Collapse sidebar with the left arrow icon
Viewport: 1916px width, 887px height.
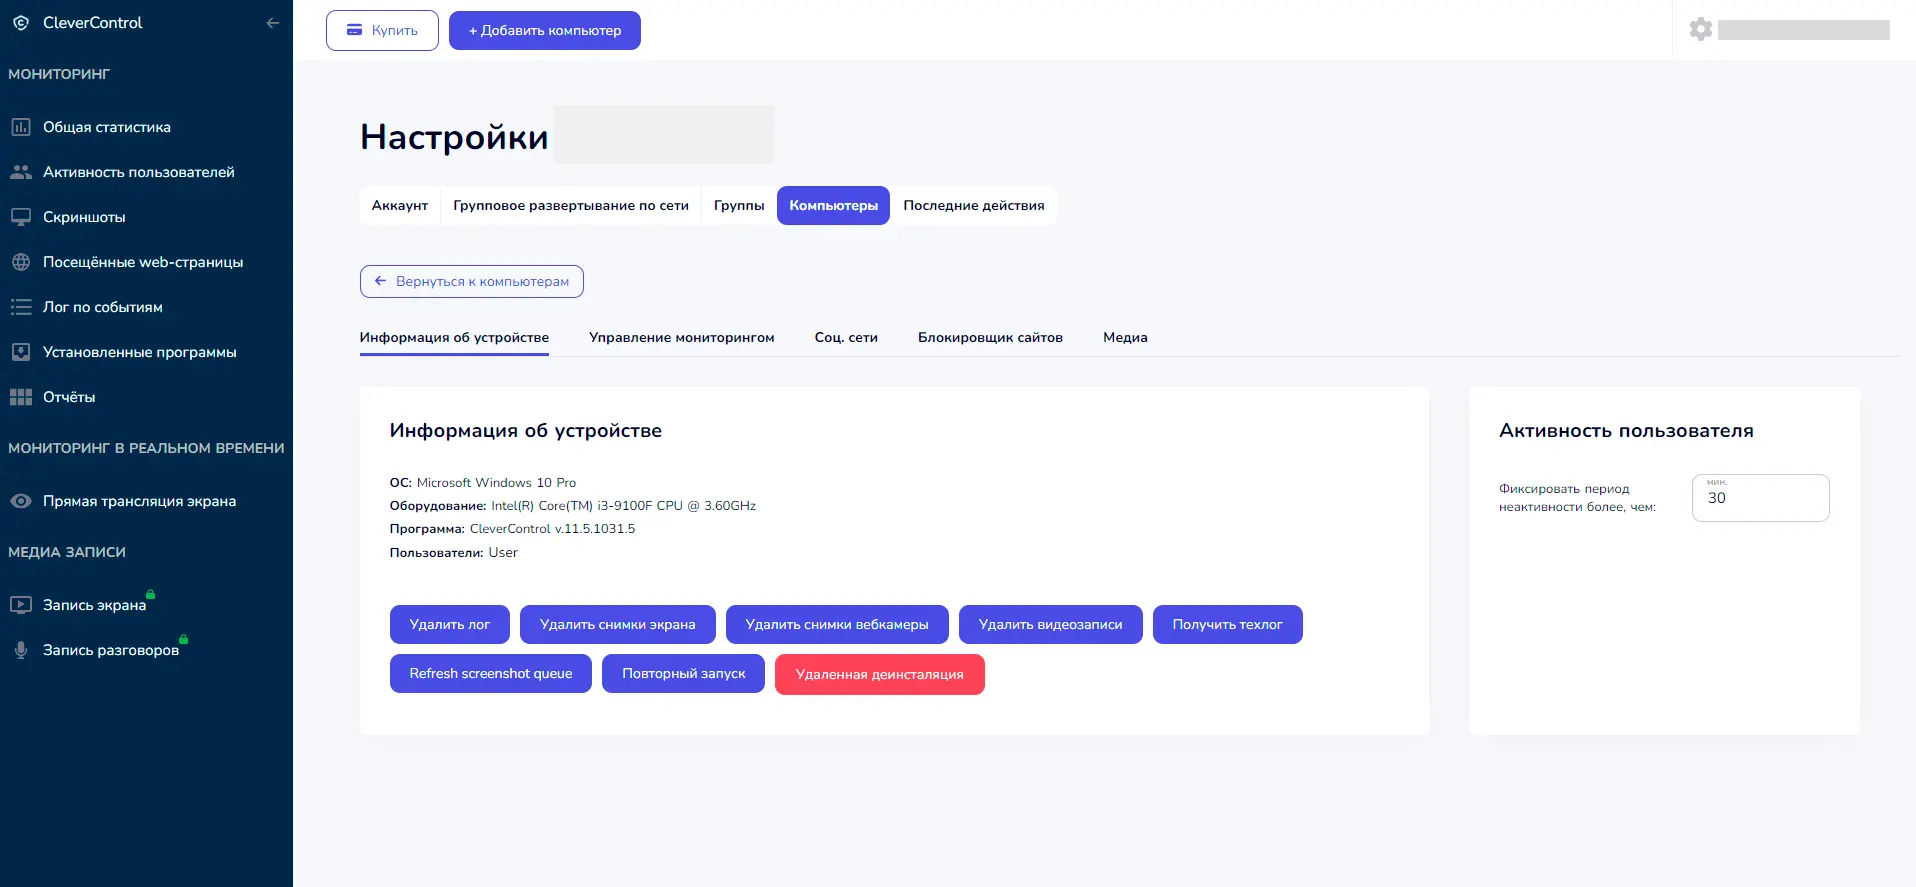click(x=273, y=23)
